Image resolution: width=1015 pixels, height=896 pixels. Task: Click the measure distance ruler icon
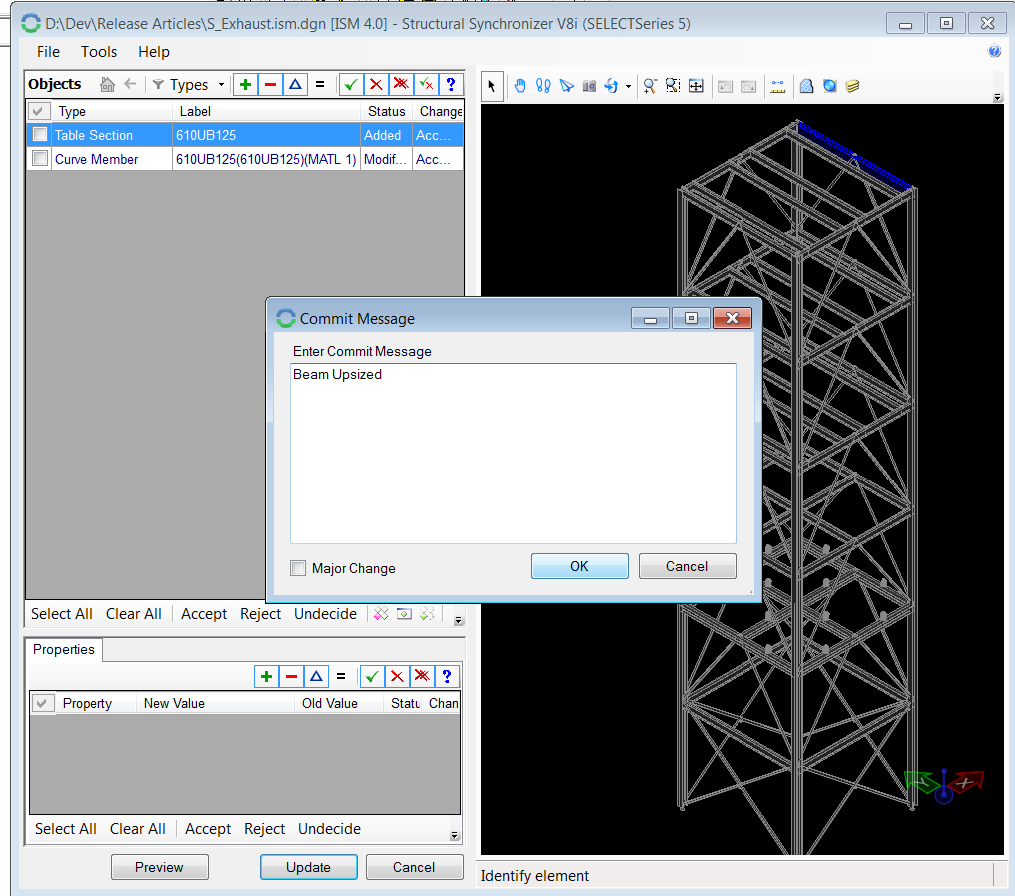click(777, 86)
